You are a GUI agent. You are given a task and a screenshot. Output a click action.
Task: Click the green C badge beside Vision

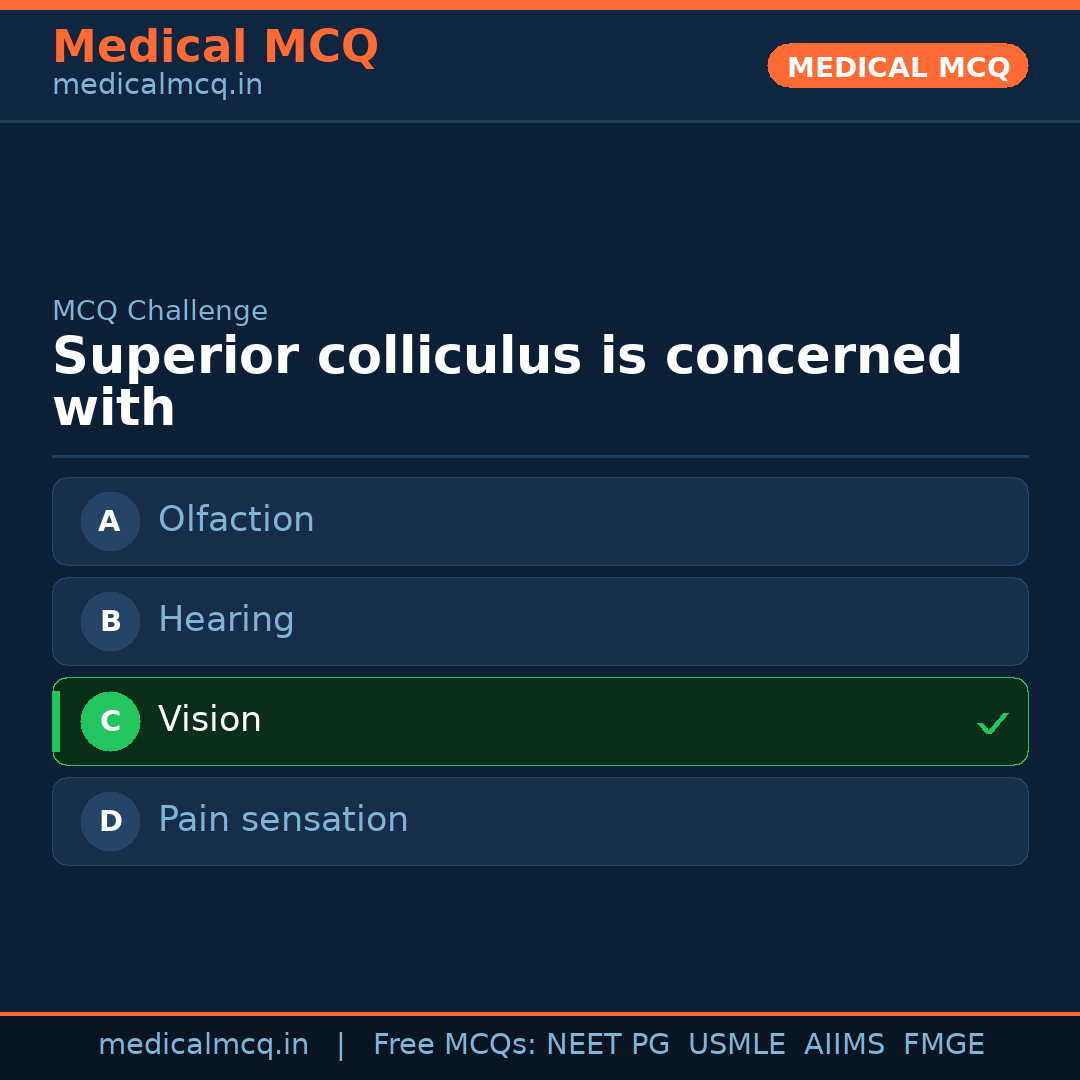pyautogui.click(x=110, y=721)
